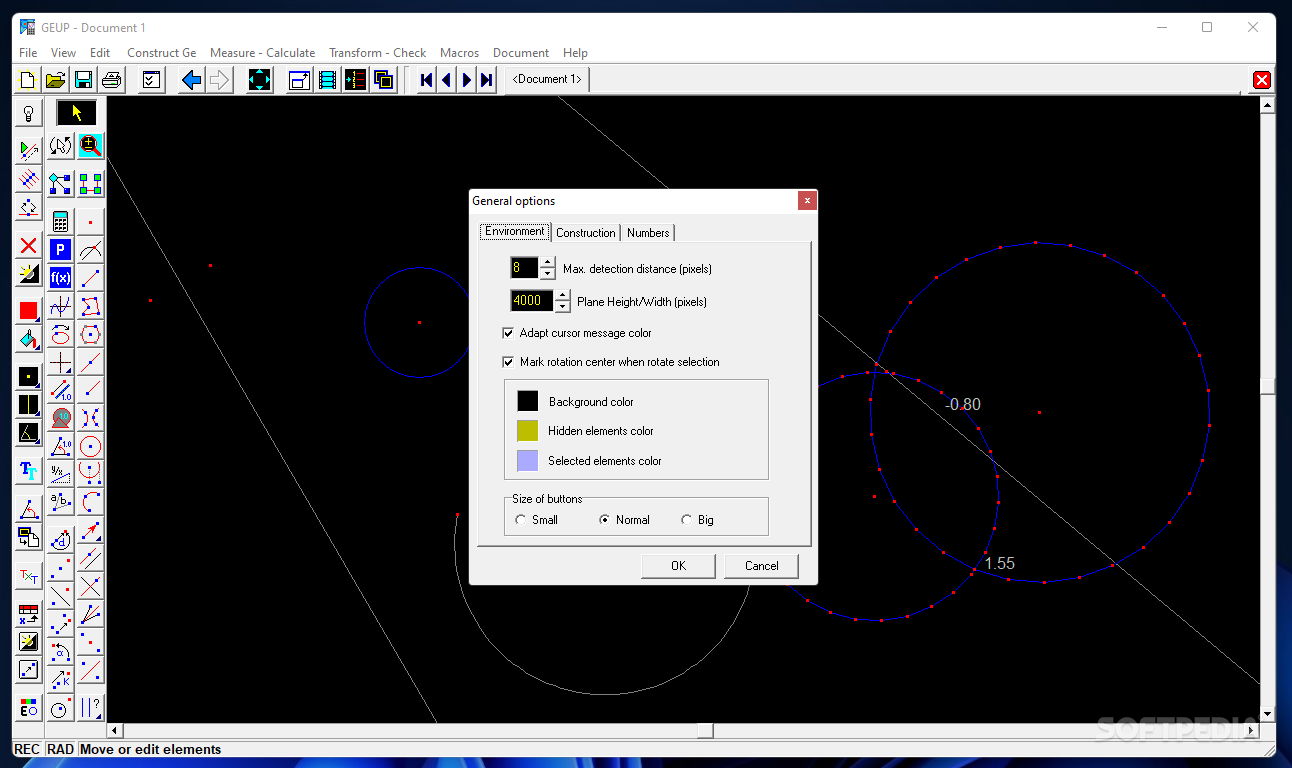Select the a/b ratio tool
This screenshot has width=1292, height=768.
60,502
